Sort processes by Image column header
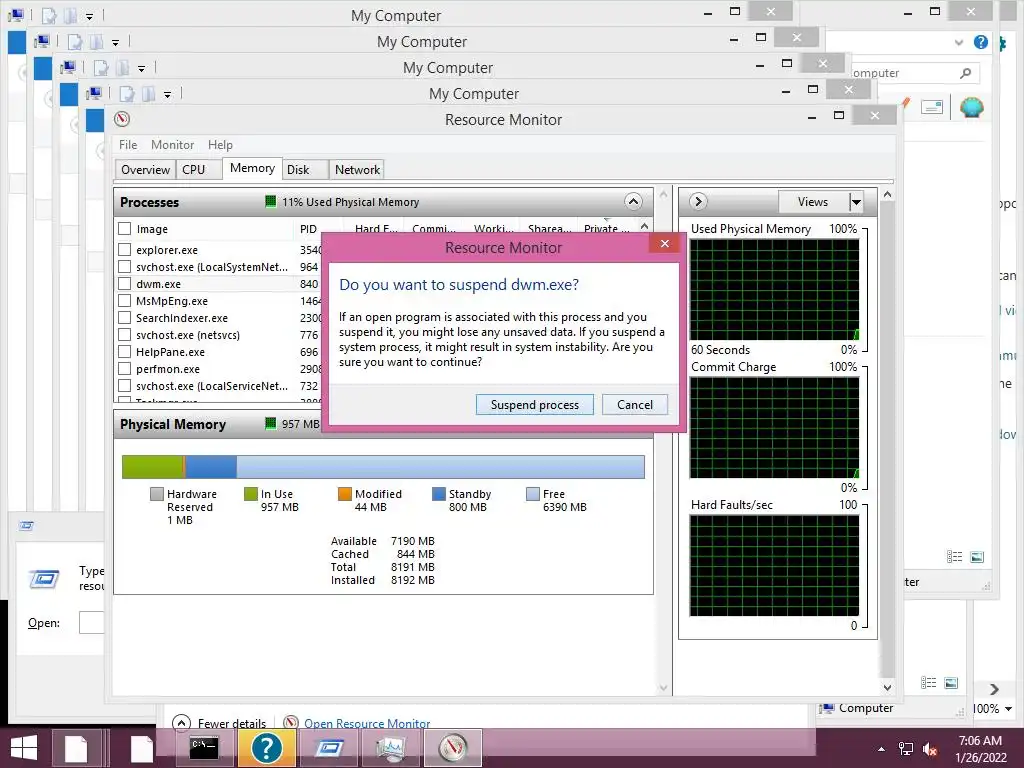 [152, 229]
